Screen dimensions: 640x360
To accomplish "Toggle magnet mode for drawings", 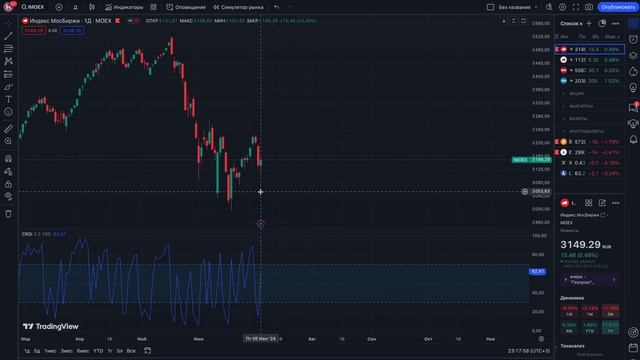I will (x=8, y=158).
